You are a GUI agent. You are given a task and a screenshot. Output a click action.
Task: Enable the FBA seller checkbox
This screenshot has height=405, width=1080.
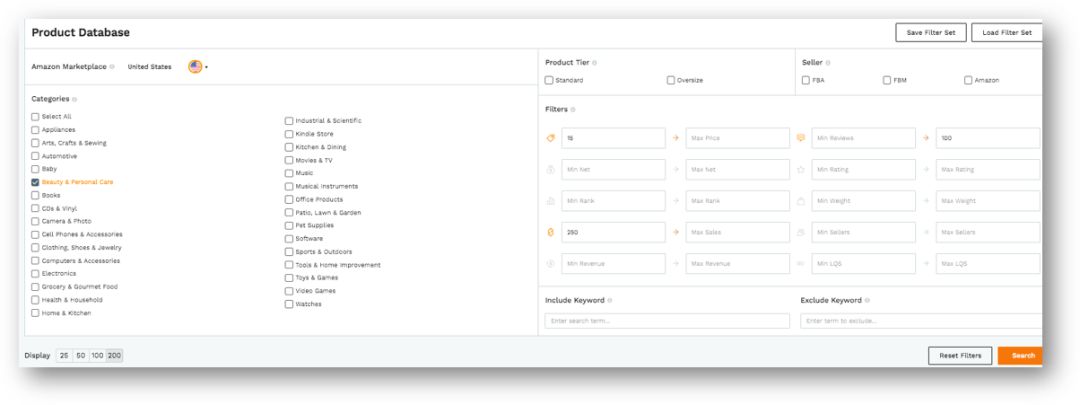[x=806, y=80]
